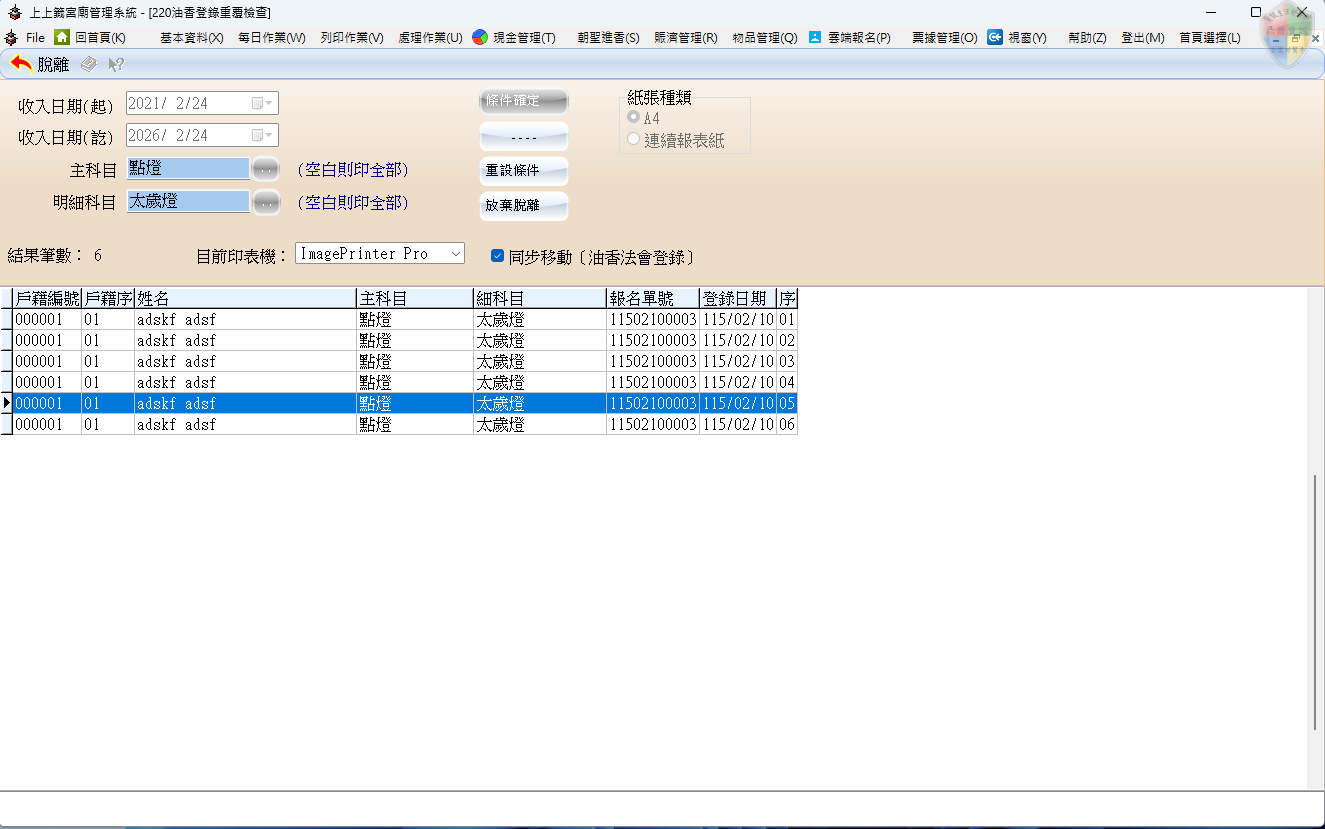1325x829 pixels.
Task: Click the app logo beside the File menu
Action: pyautogui.click(x=11, y=37)
